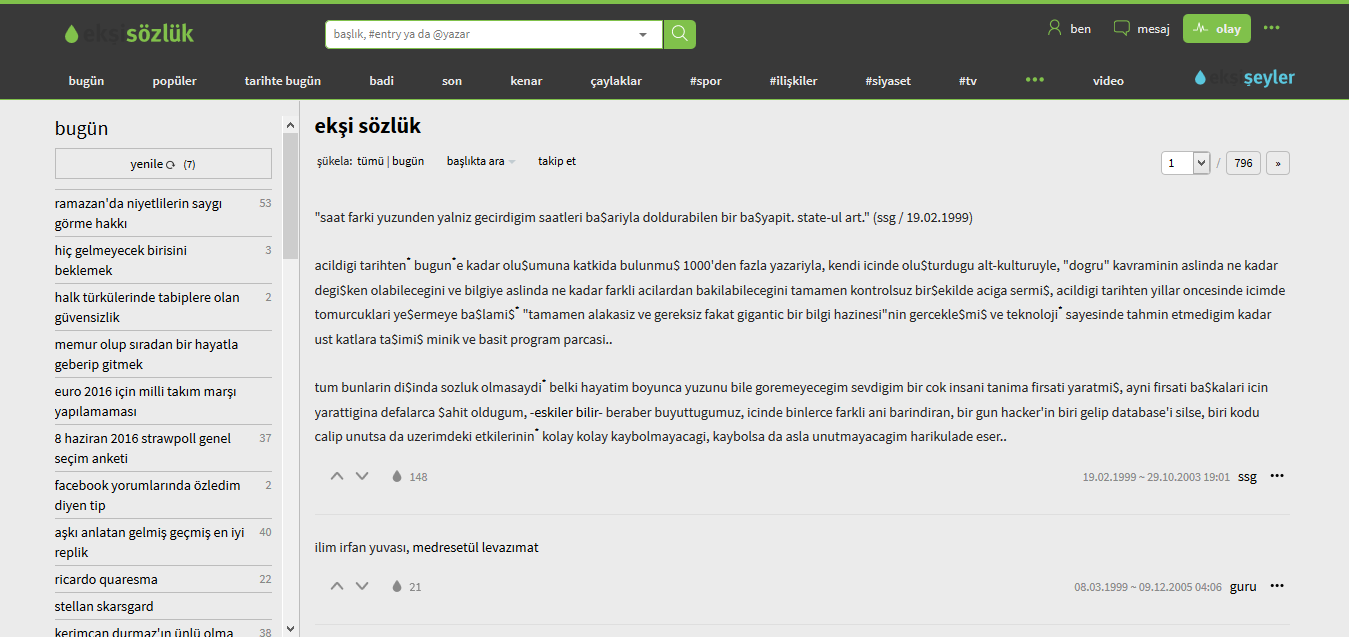Open the search box dropdown arrow
1349x637 pixels.
[643, 34]
